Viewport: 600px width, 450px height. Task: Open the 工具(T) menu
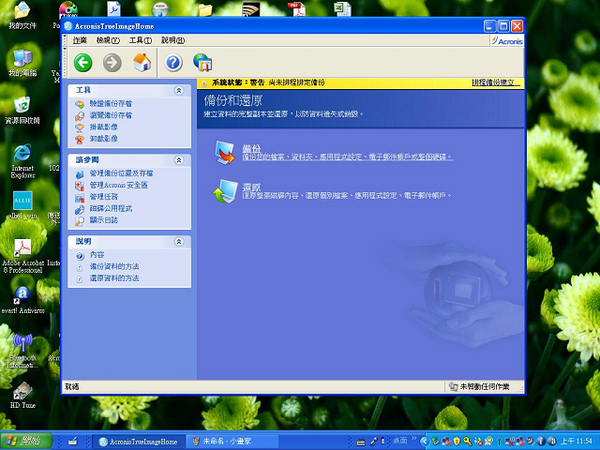[140, 40]
